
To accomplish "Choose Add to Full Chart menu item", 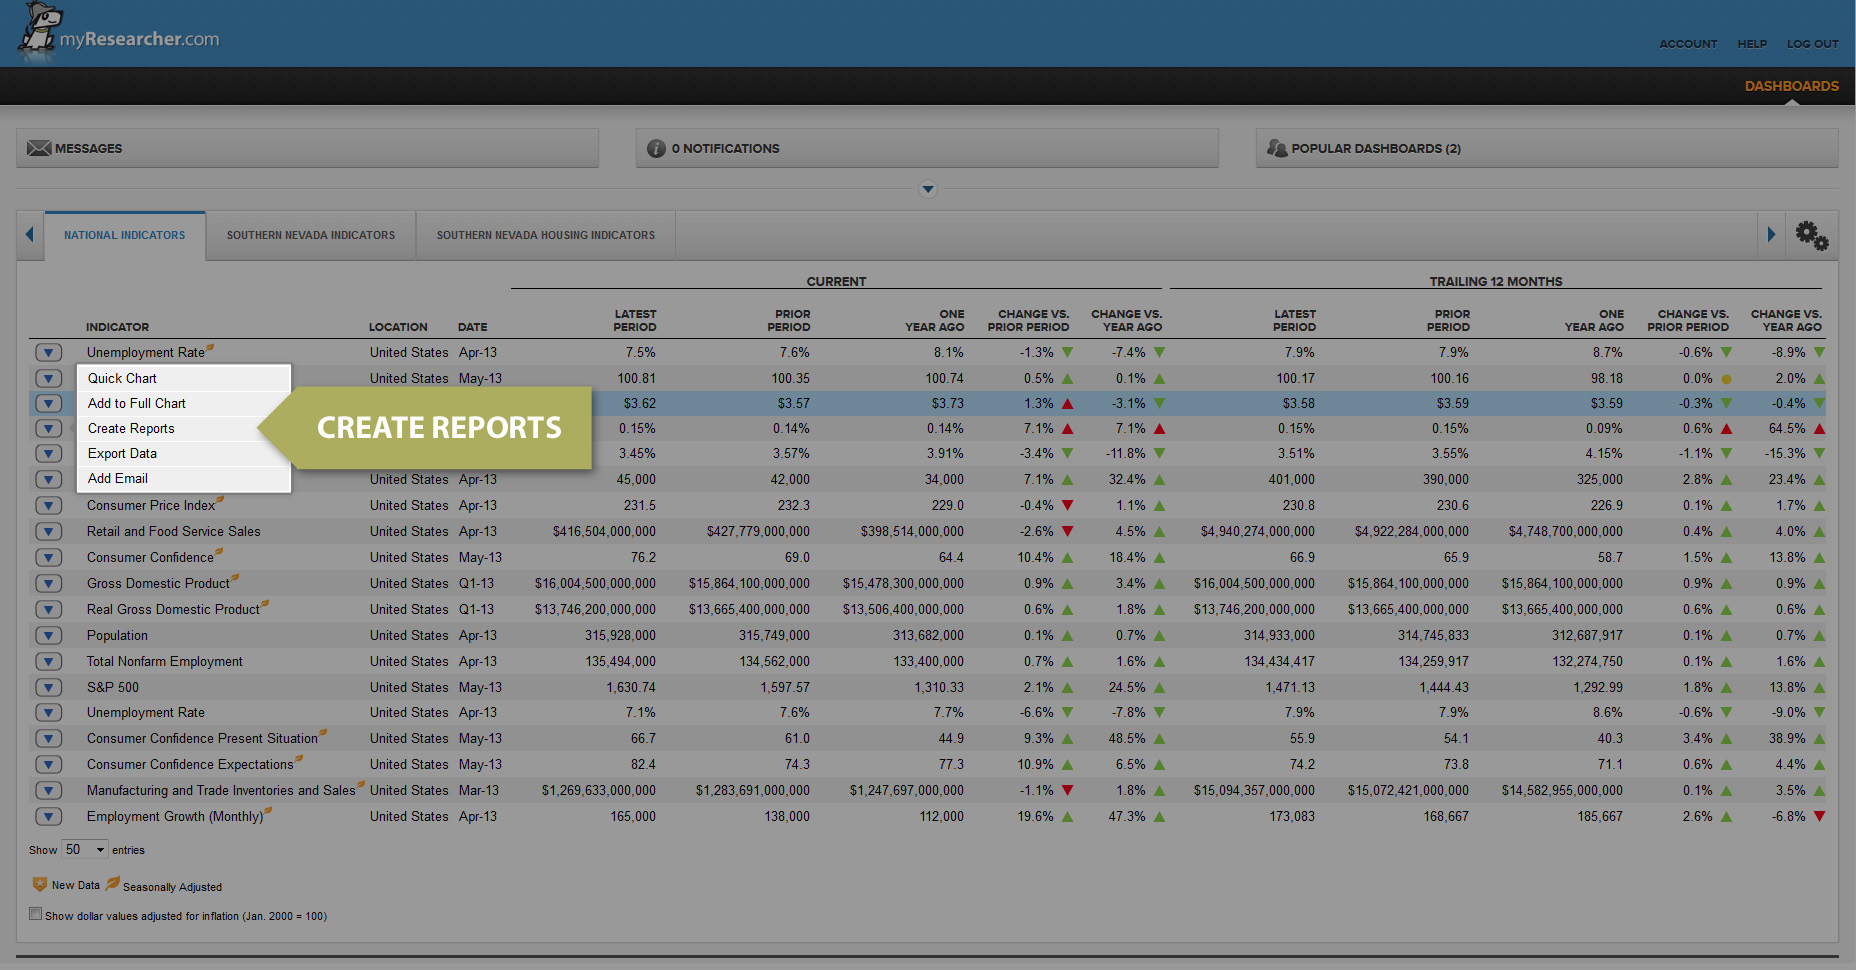I will tap(184, 403).
